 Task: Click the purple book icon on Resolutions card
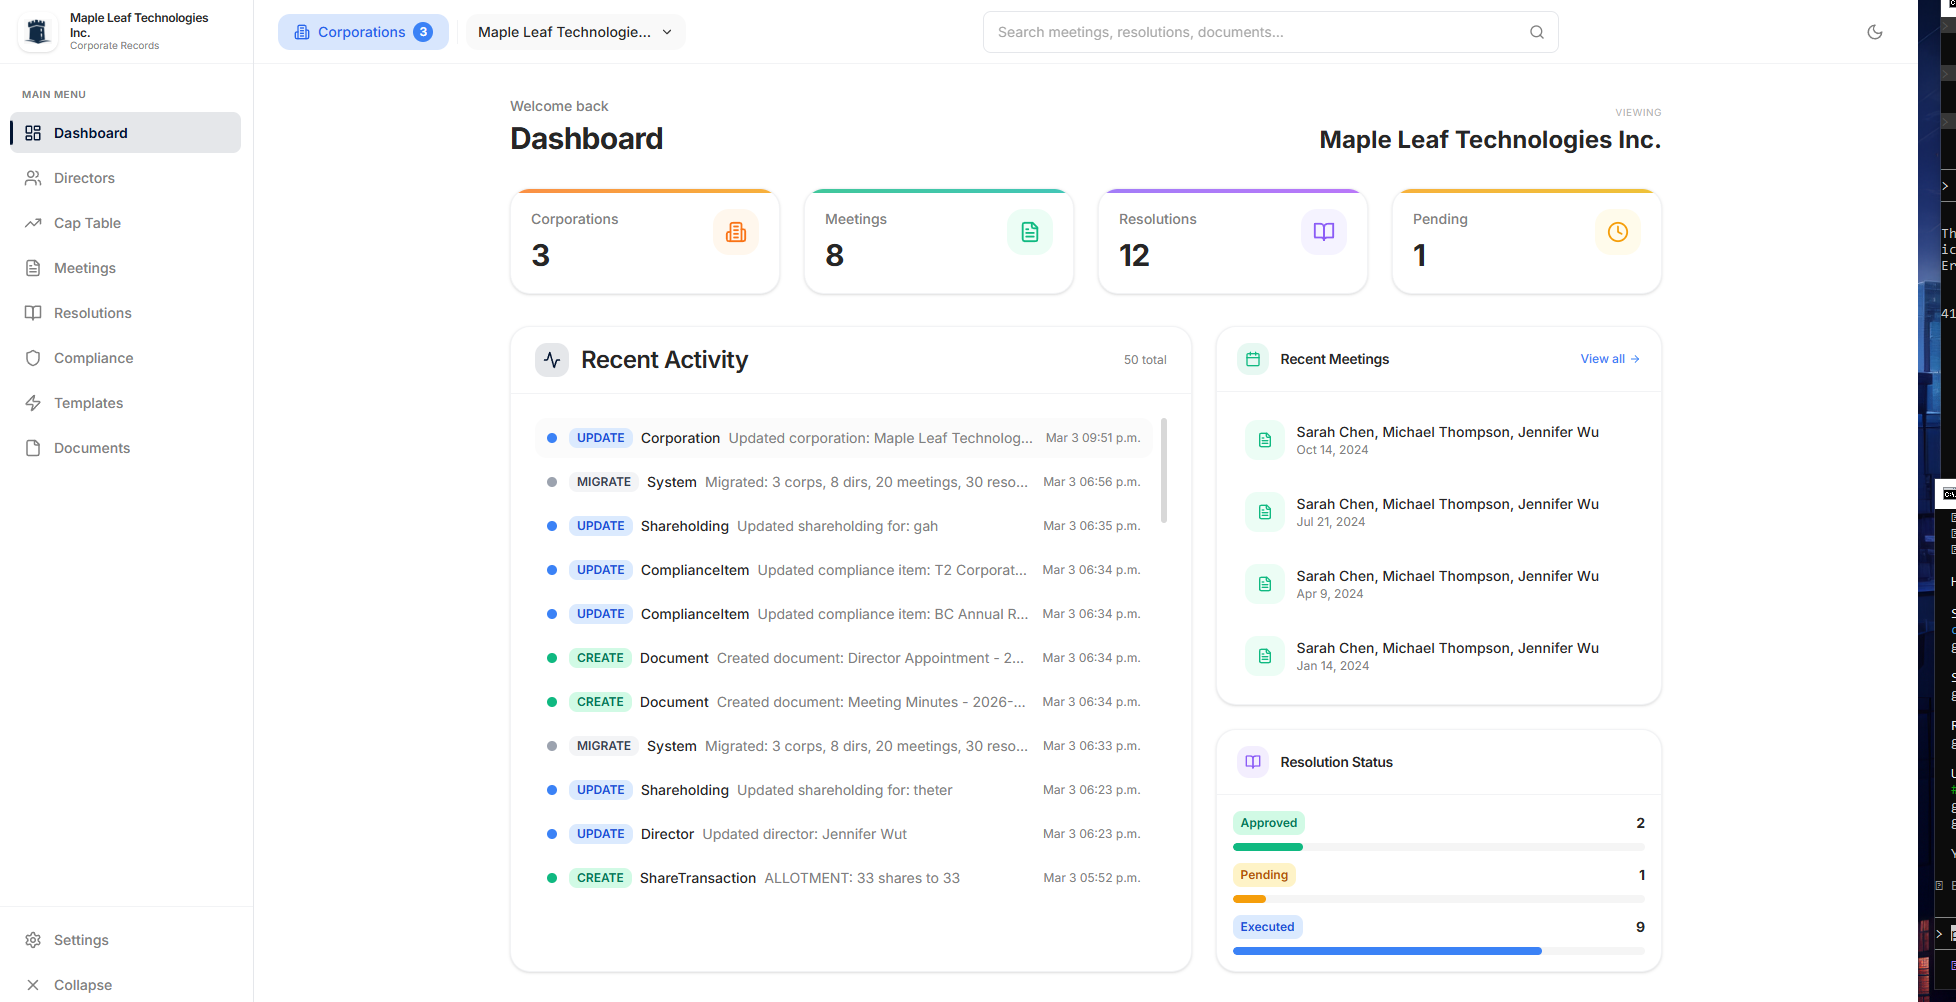coord(1324,232)
